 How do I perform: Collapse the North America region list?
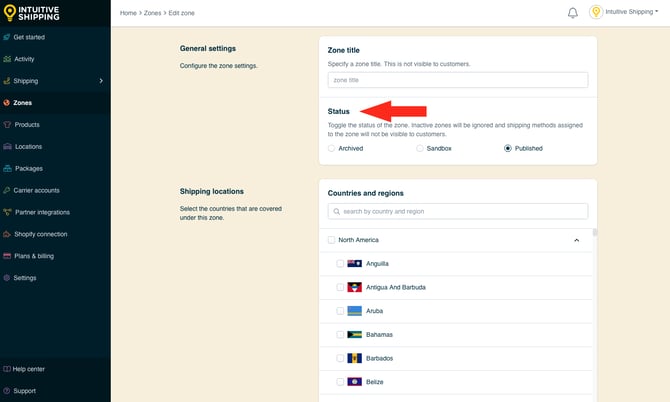click(x=576, y=240)
